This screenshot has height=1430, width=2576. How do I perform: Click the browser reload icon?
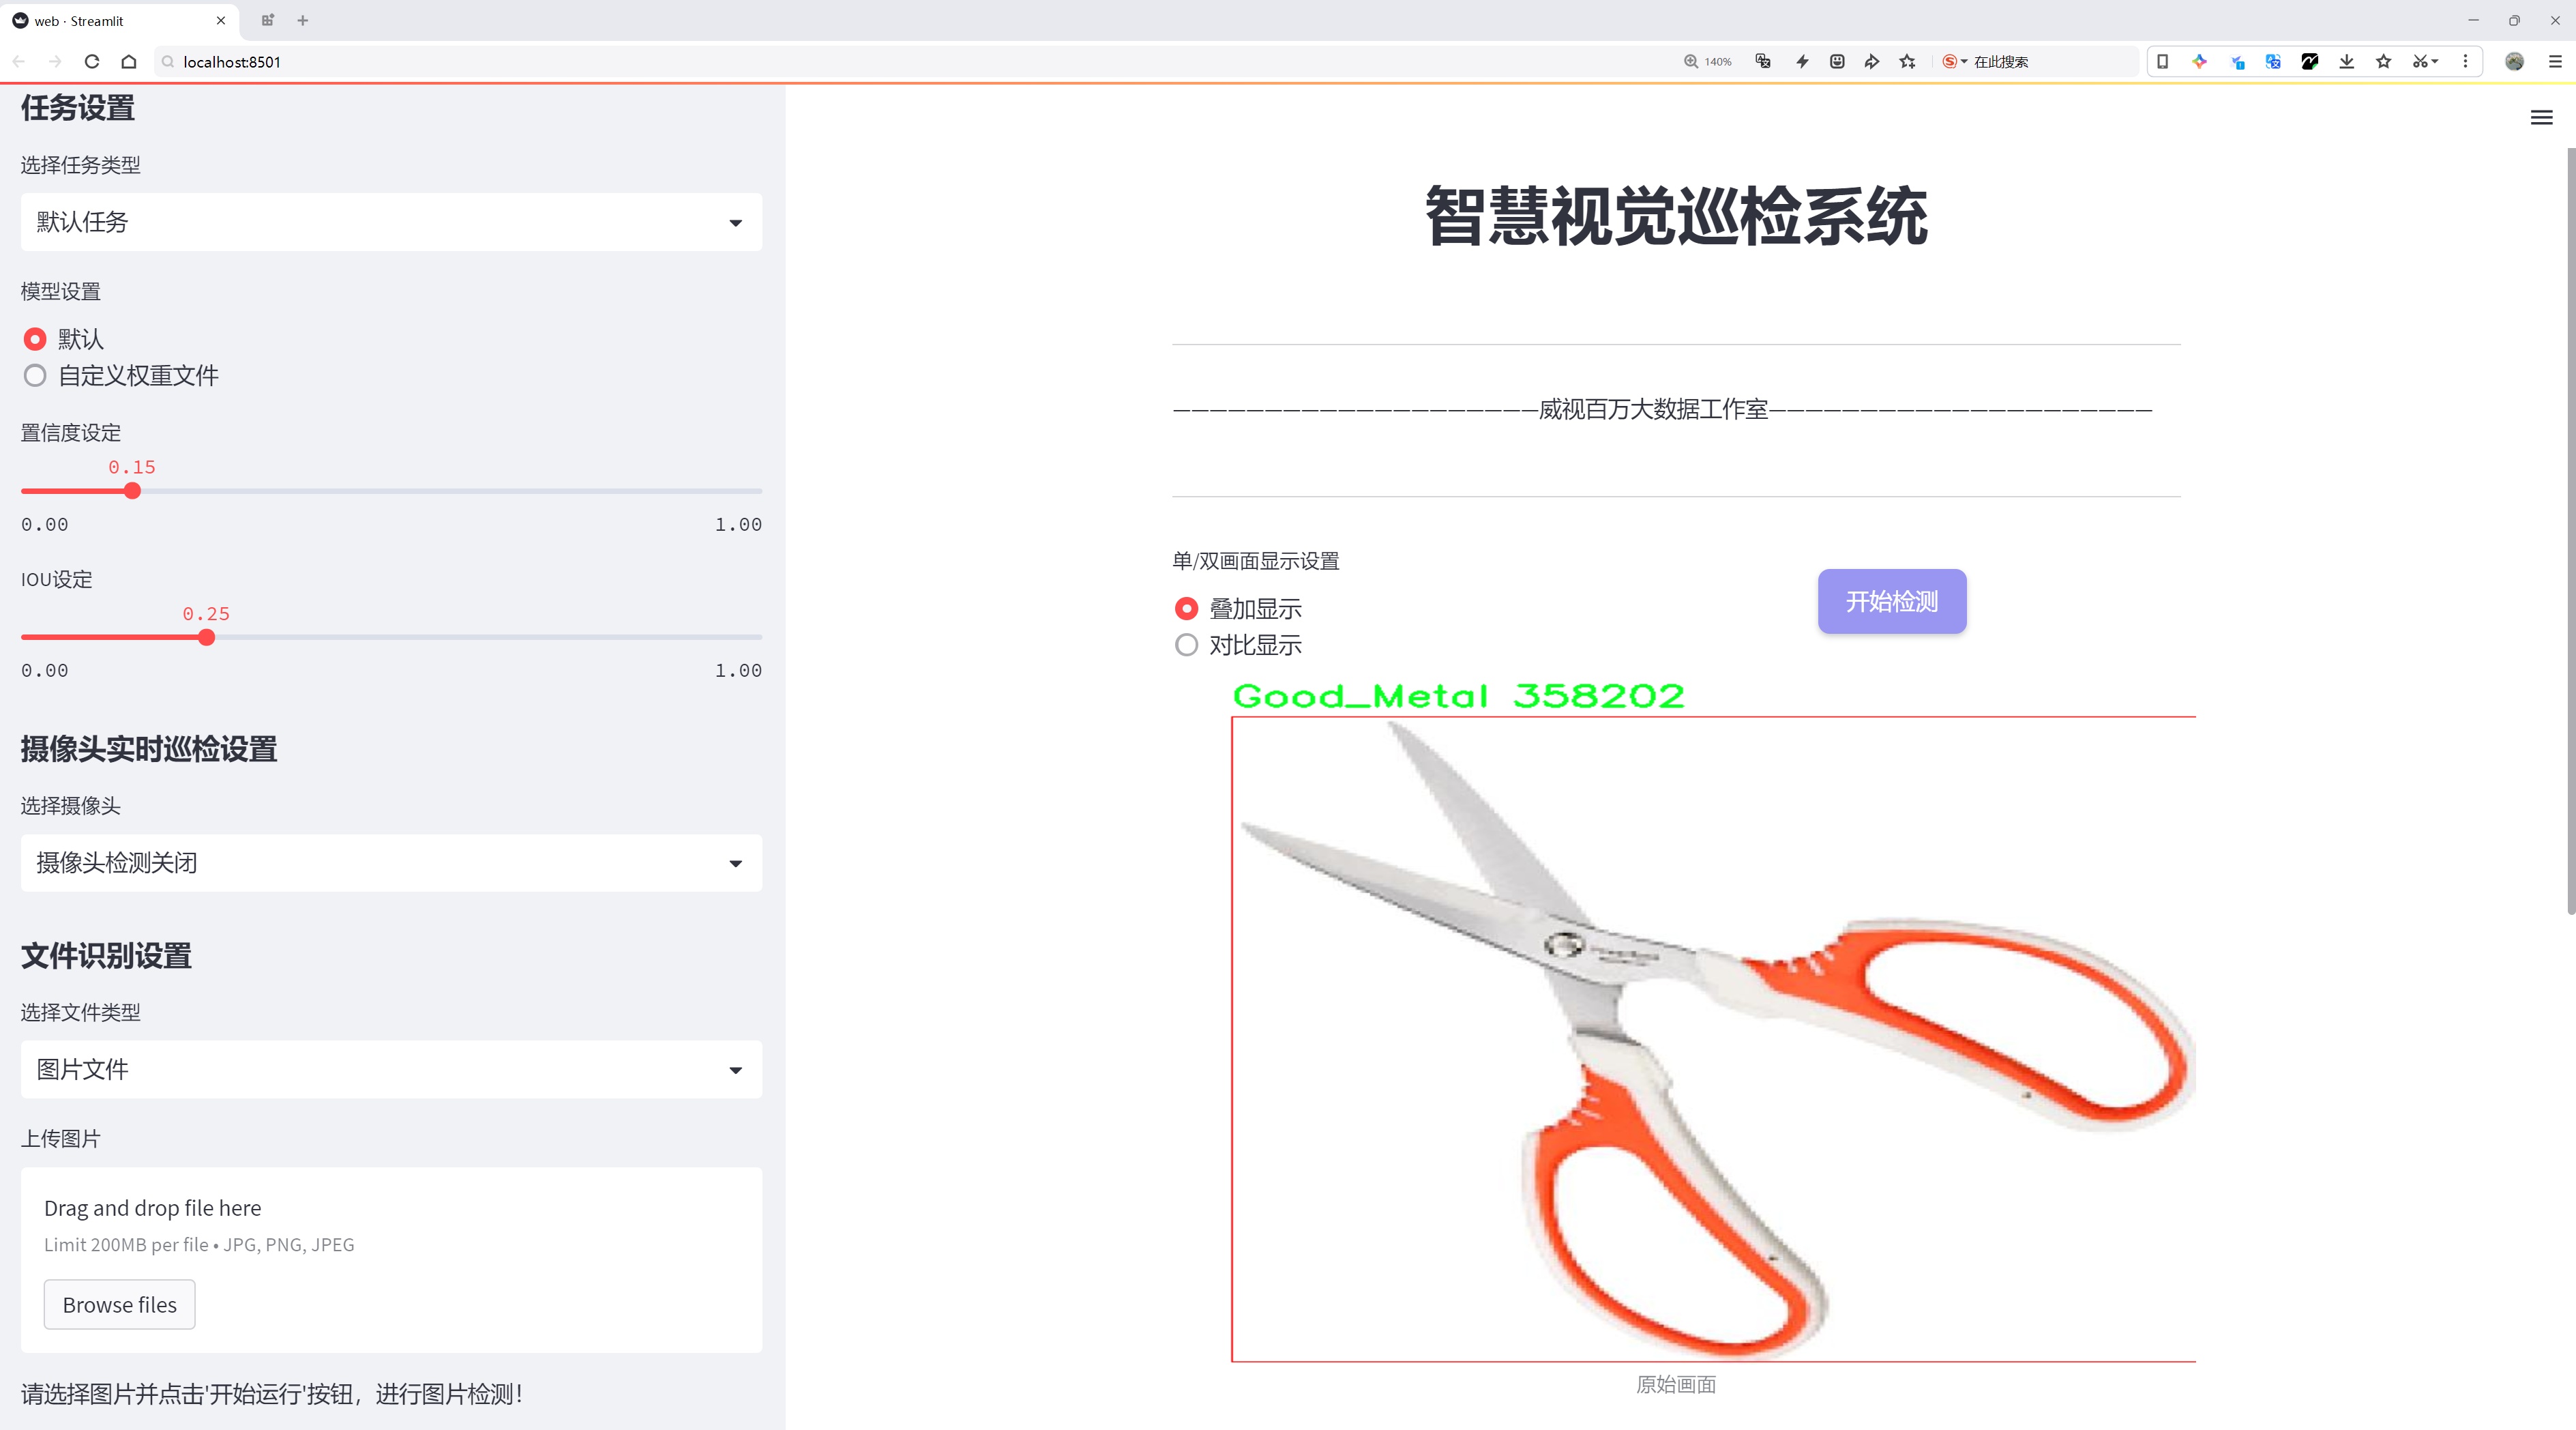(x=92, y=61)
